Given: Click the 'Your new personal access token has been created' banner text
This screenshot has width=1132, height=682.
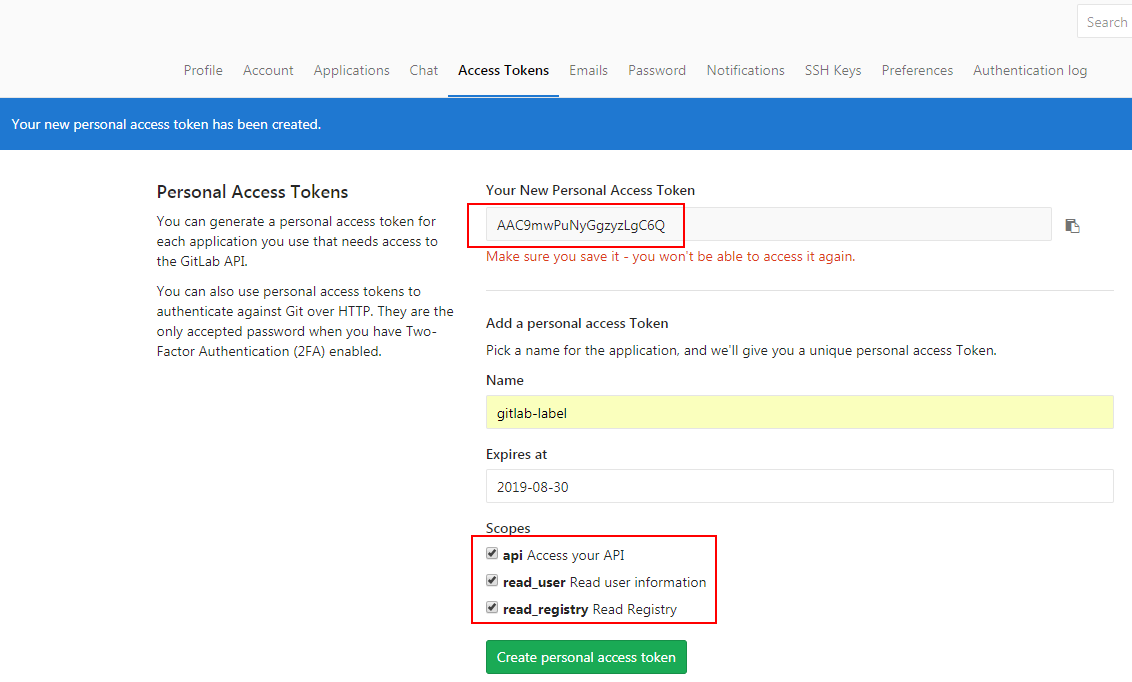Looking at the screenshot, I should pyautogui.click(x=166, y=124).
